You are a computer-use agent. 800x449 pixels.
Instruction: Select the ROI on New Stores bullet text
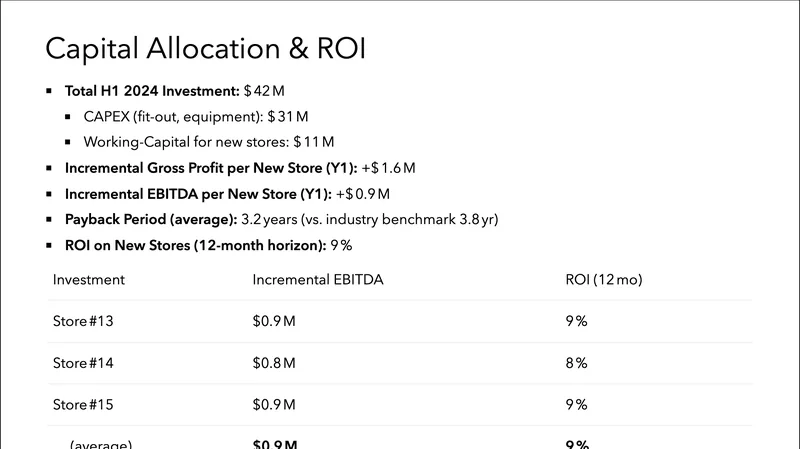click(x=208, y=245)
